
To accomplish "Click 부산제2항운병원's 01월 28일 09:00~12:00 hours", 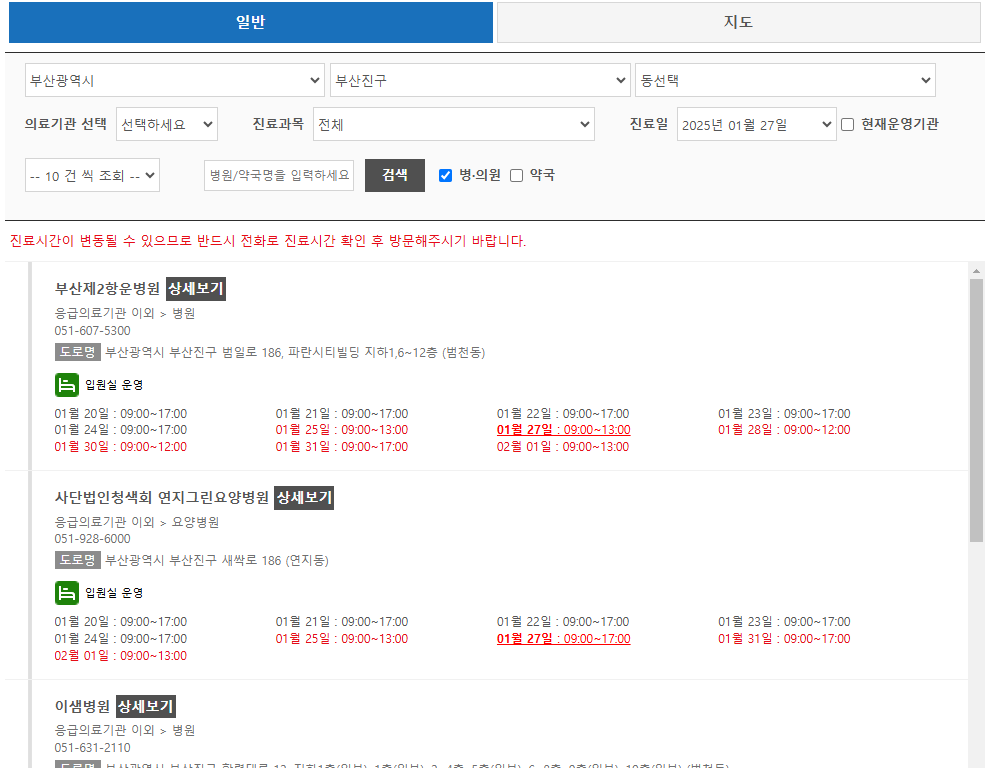I will 784,430.
